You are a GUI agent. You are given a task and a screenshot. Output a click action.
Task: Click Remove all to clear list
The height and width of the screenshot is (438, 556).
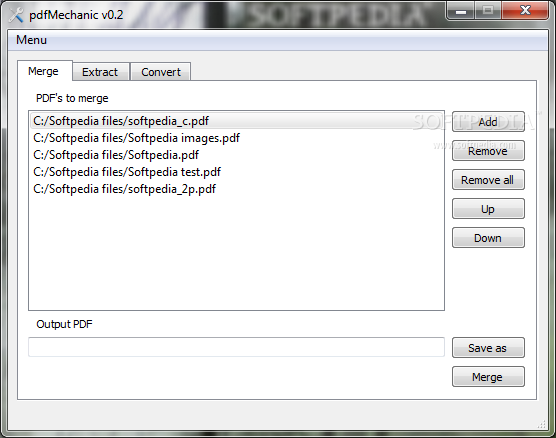pos(488,180)
